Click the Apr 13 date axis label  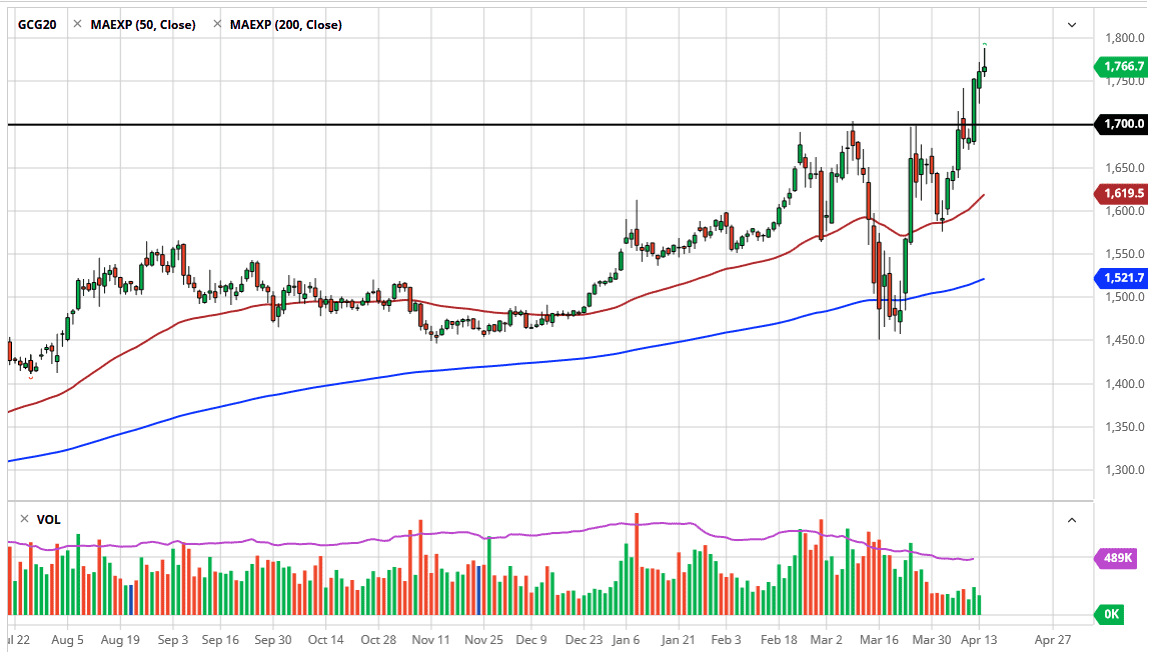click(981, 640)
